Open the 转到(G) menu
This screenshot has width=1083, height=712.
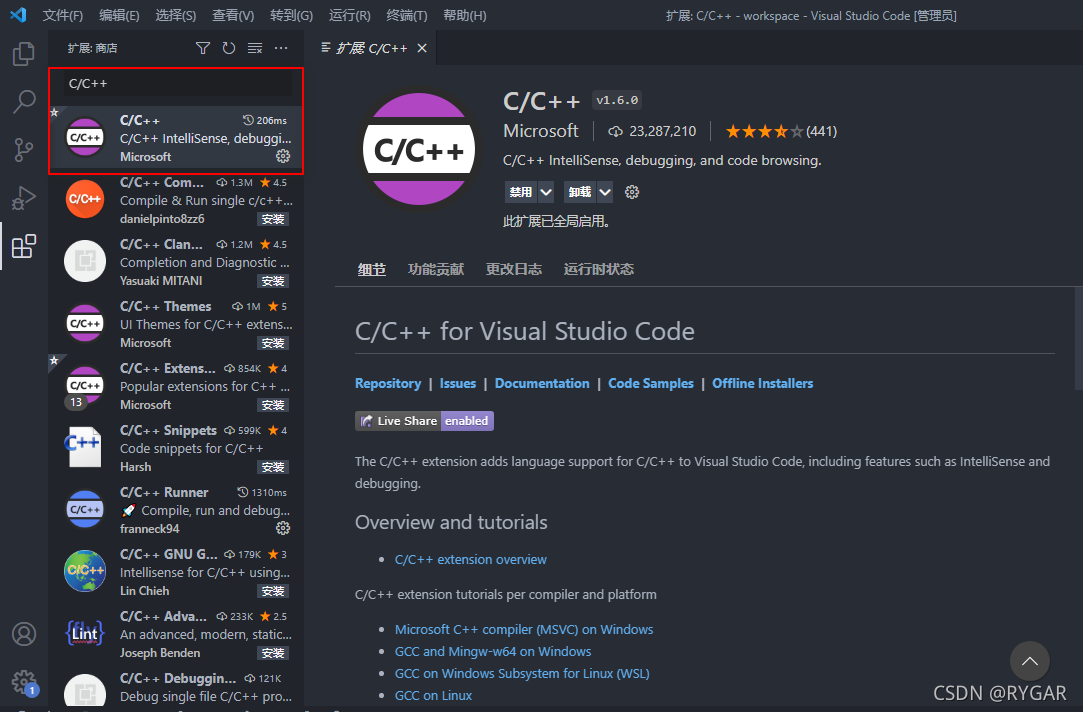pyautogui.click(x=291, y=15)
